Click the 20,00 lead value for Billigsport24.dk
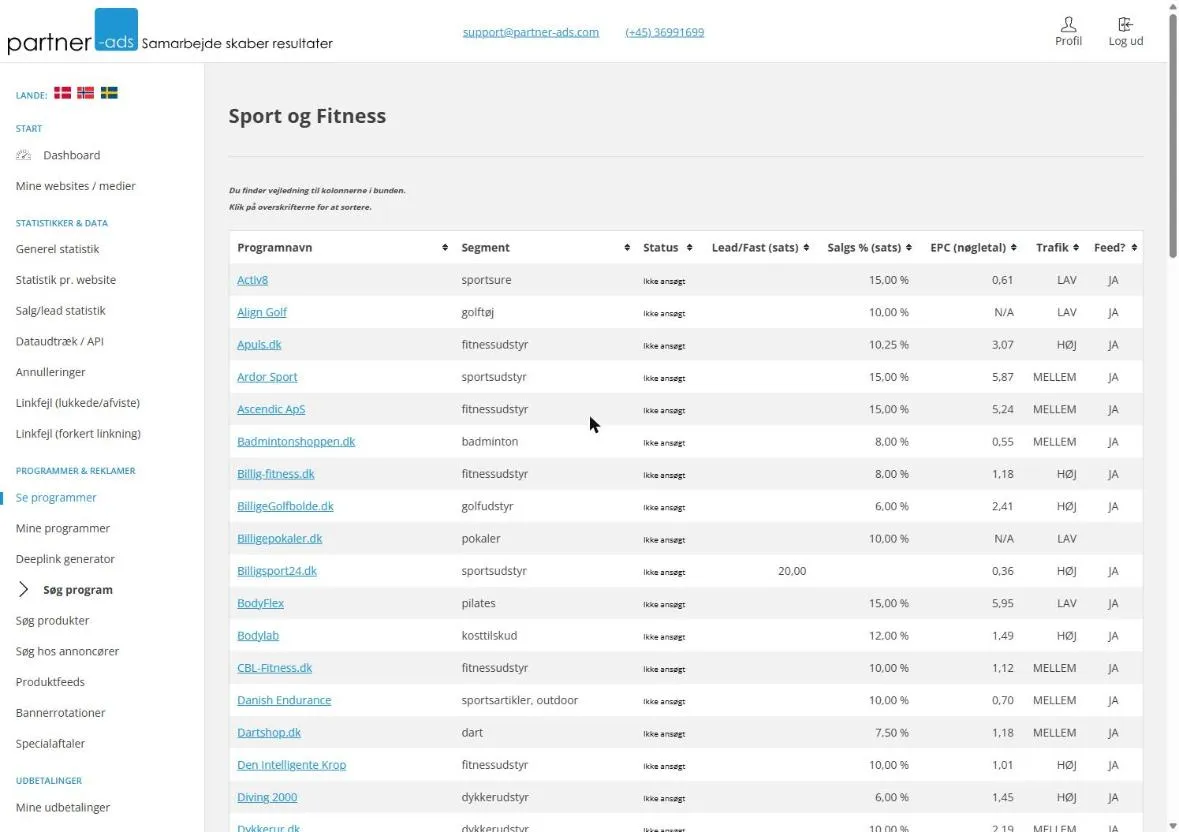 click(x=792, y=570)
